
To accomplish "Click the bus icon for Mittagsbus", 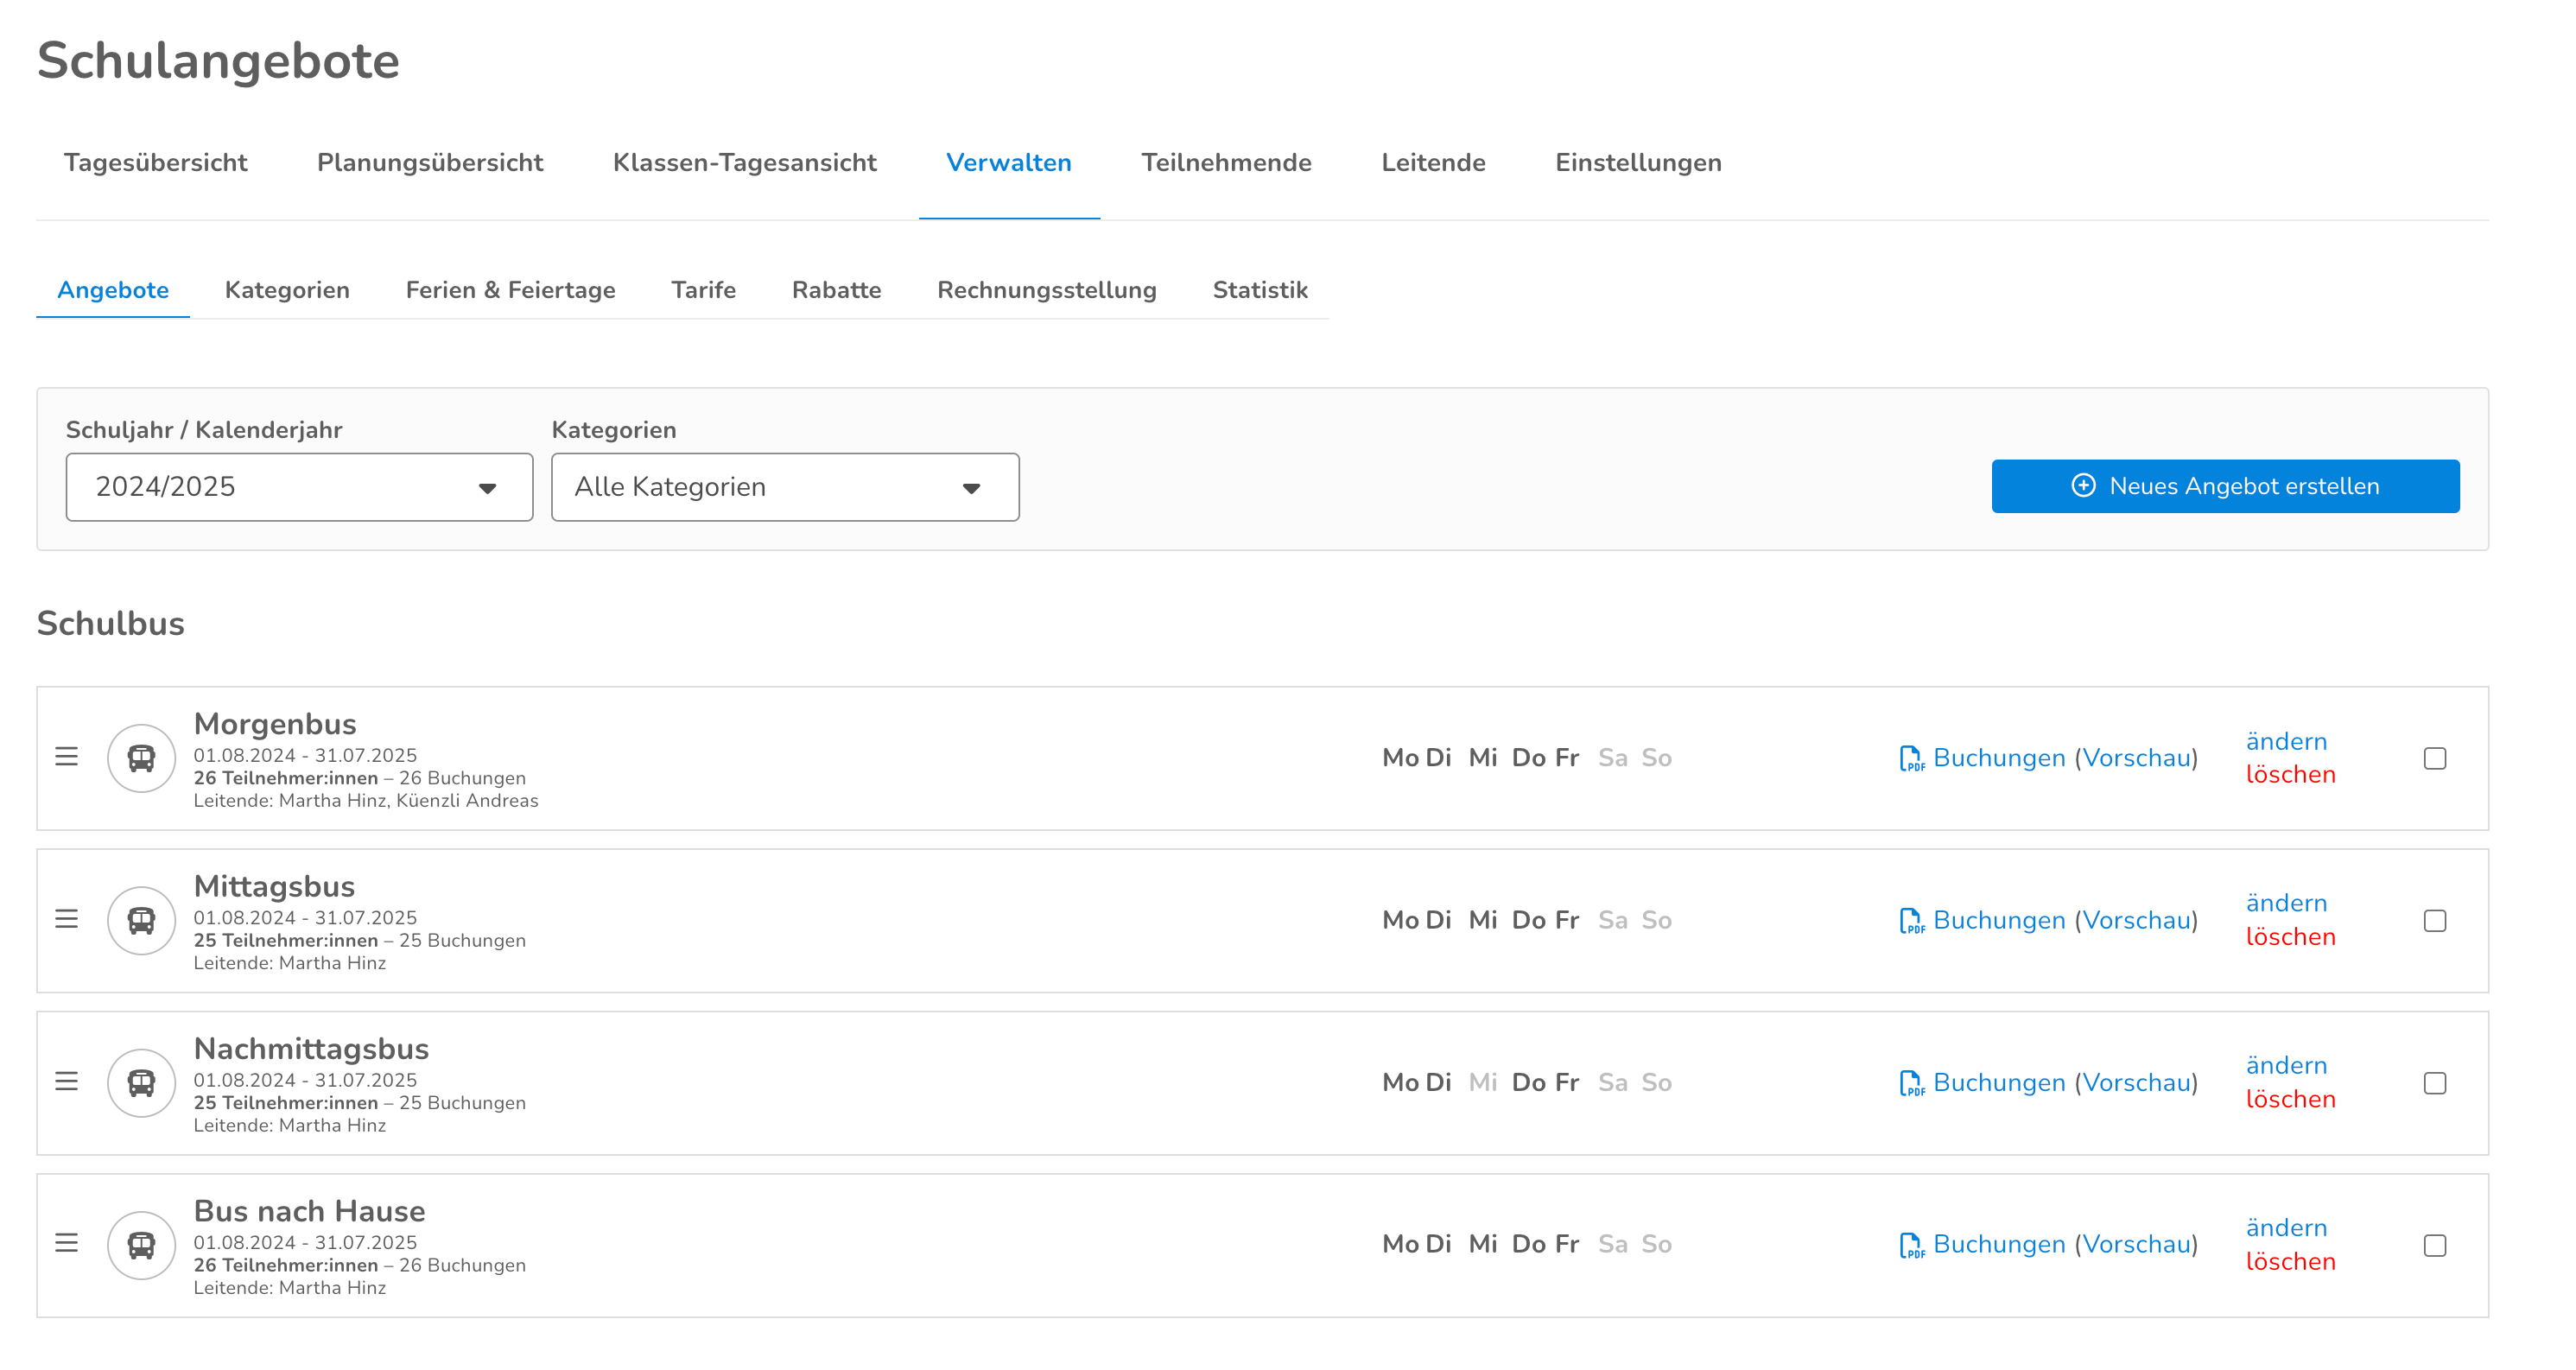I will click(141, 920).
